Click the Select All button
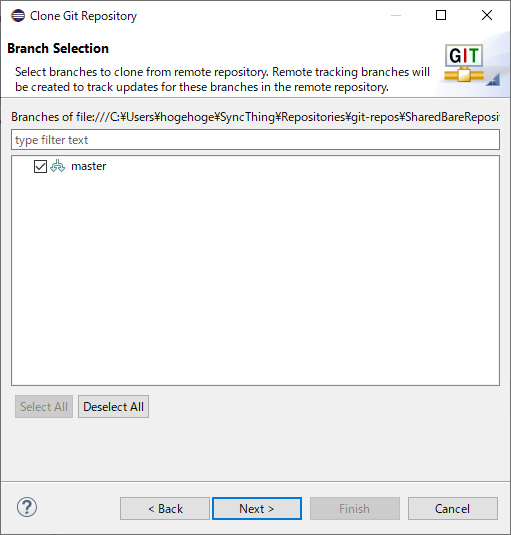 click(x=44, y=407)
